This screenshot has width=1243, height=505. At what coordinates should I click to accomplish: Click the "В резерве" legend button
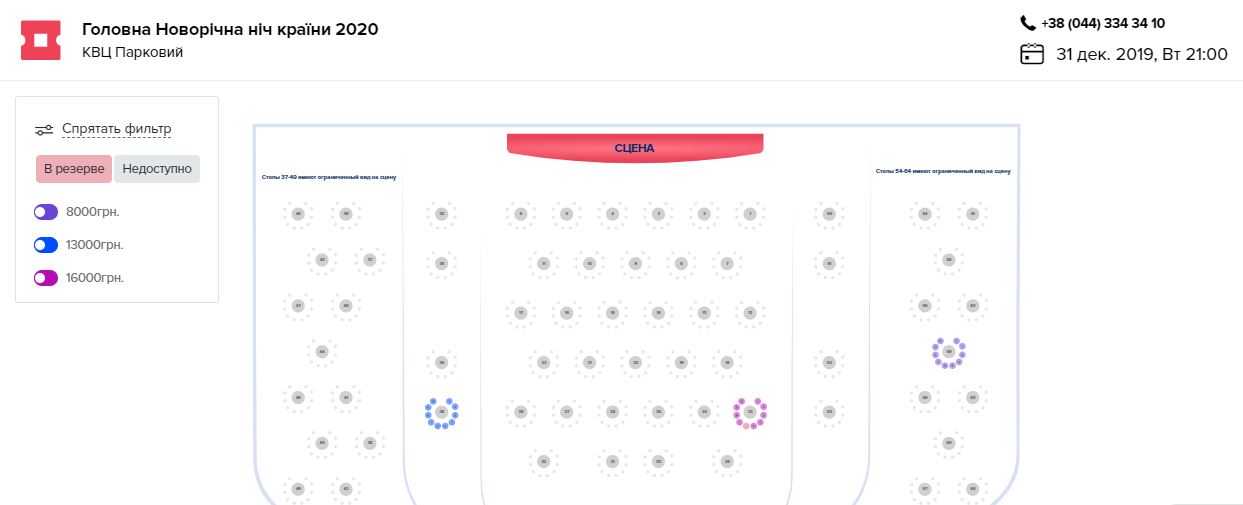74,169
